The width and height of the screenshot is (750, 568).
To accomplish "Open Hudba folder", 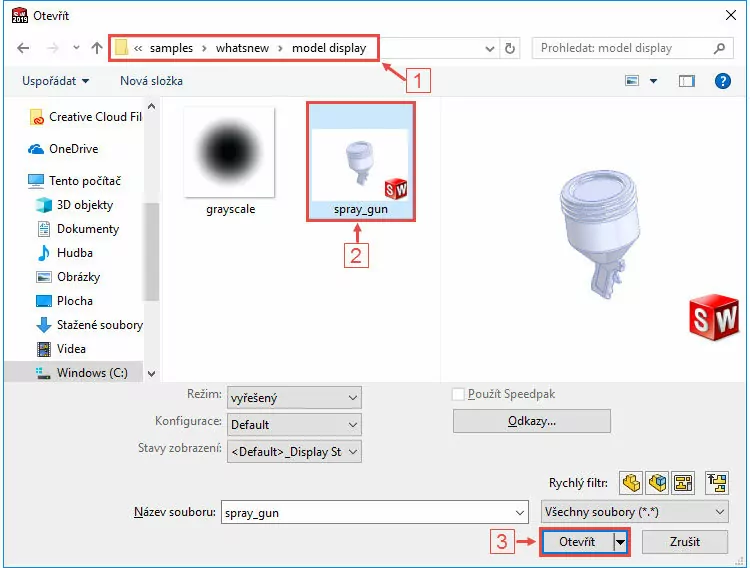I will (65, 253).
